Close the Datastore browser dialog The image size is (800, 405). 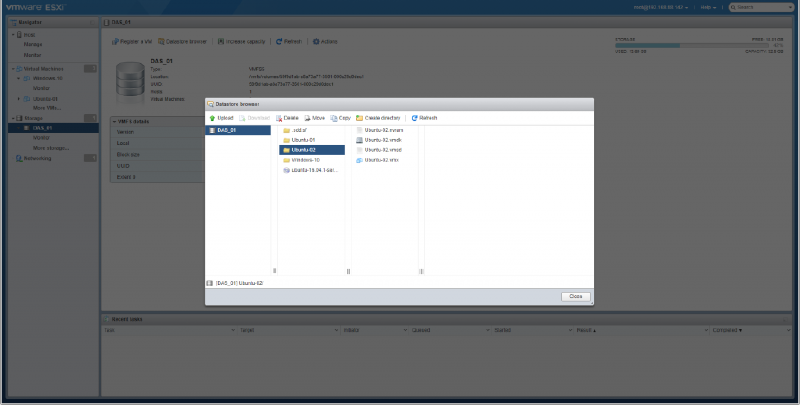(x=575, y=297)
